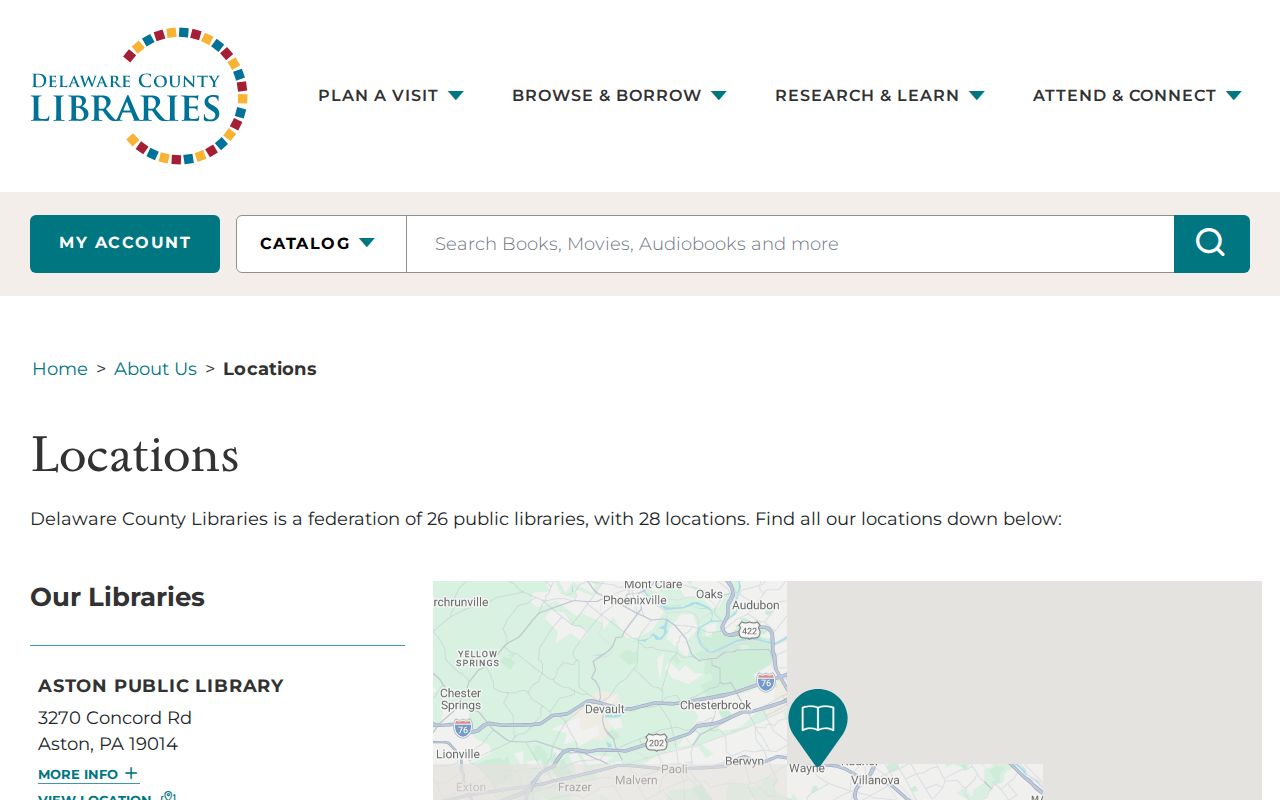Click the 'Malvern' label on the map

(636, 780)
